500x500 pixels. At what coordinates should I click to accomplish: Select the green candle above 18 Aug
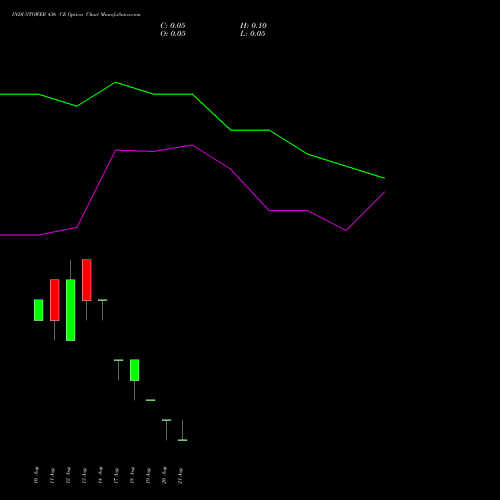click(135, 370)
